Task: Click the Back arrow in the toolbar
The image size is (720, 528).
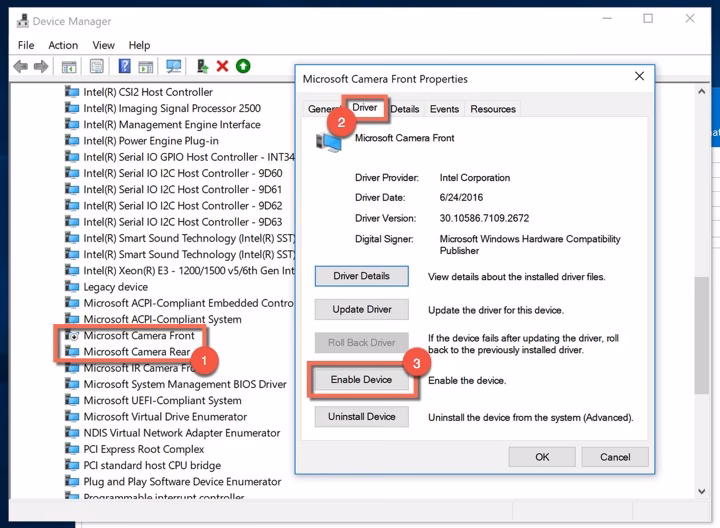Action: coord(20,67)
